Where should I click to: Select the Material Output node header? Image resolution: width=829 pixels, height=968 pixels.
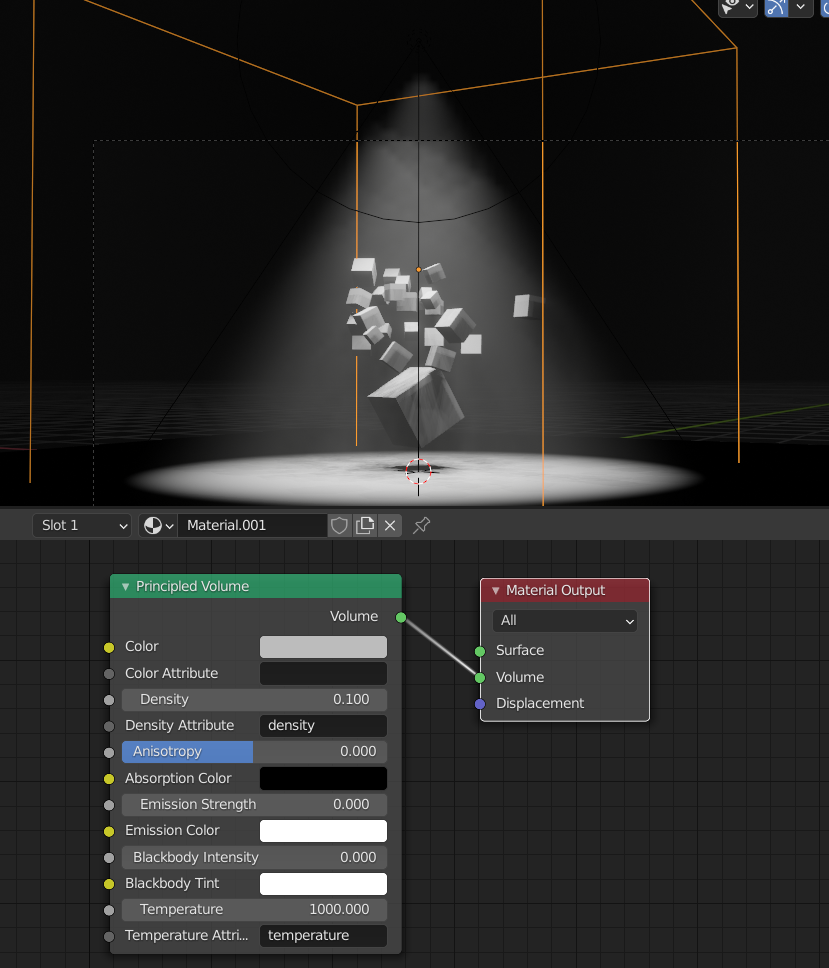[x=565, y=590]
